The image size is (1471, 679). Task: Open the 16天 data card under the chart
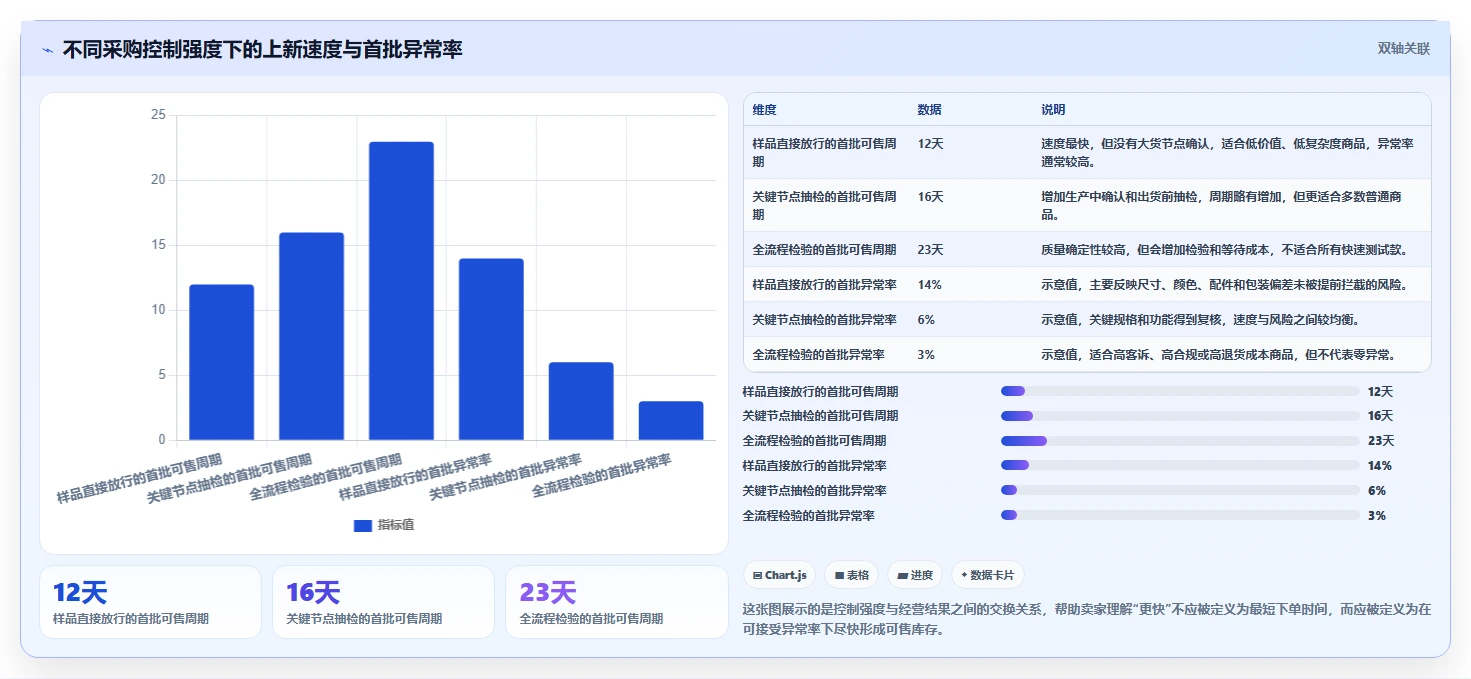coord(383,602)
